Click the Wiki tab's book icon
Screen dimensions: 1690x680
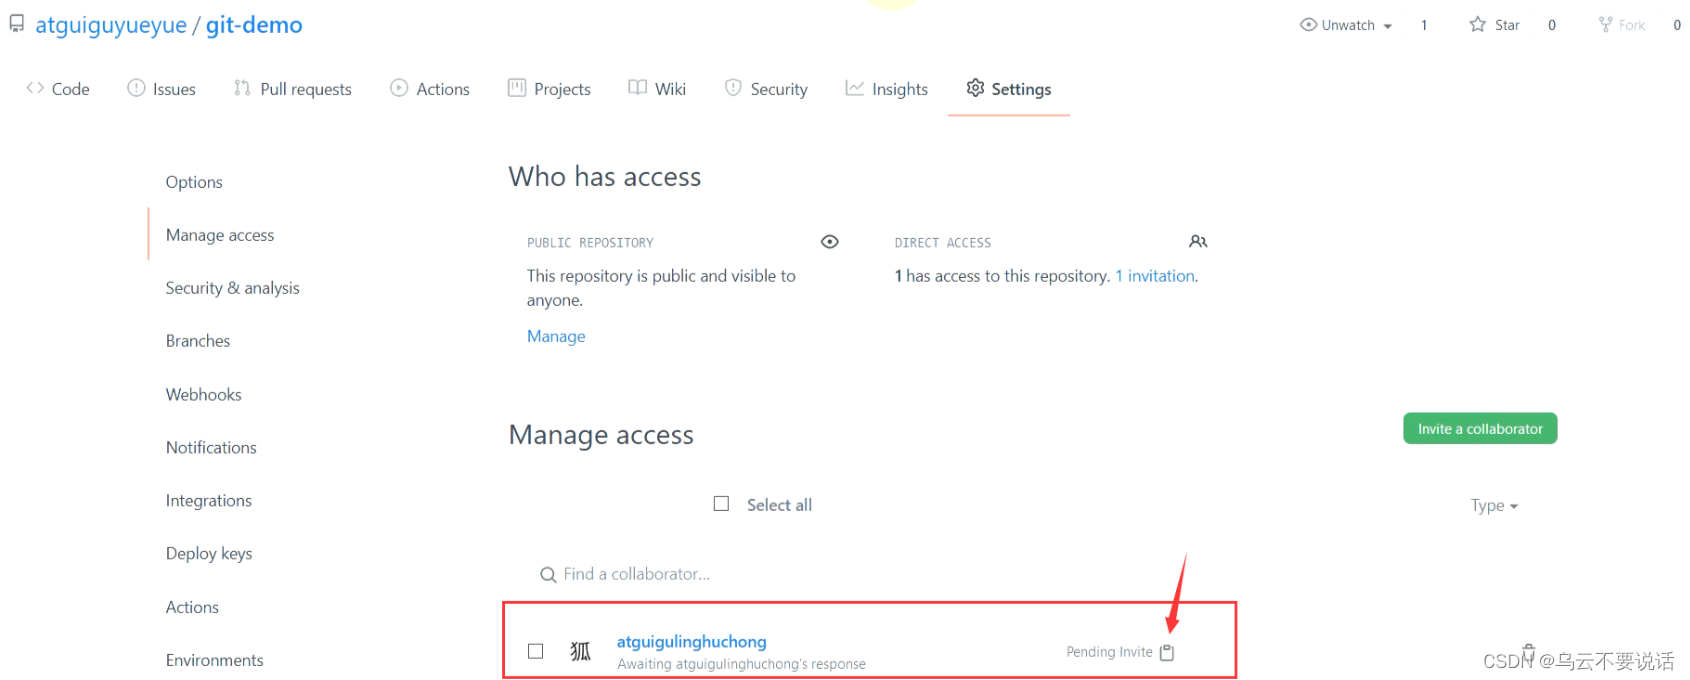point(637,88)
